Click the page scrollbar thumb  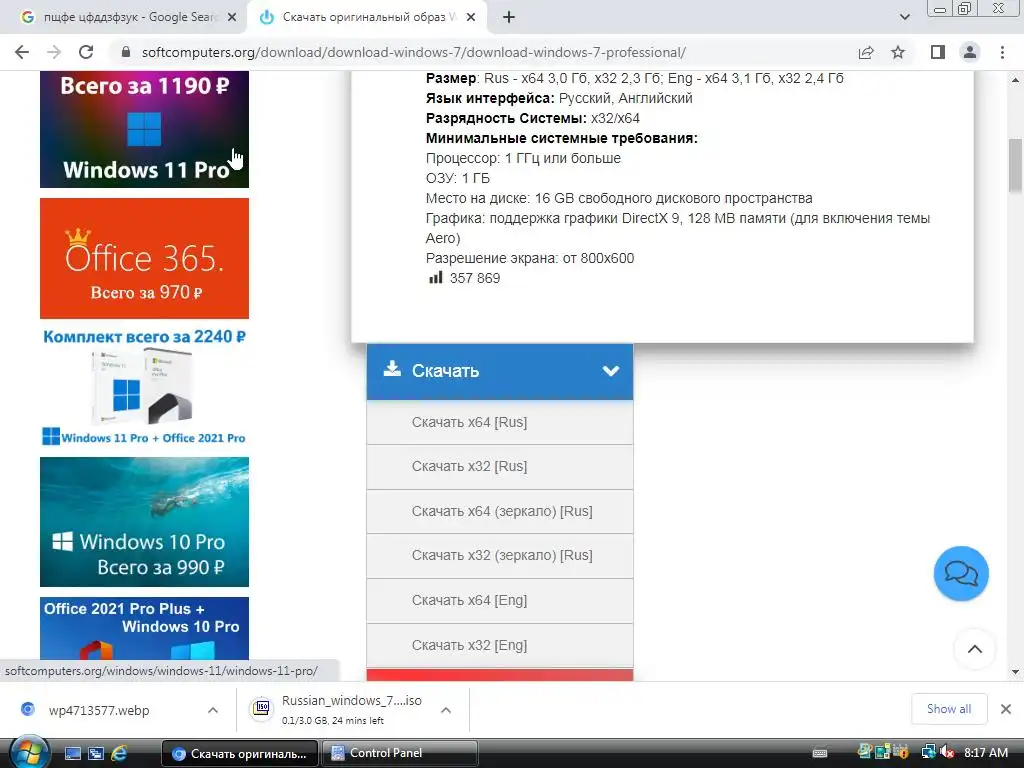point(1015,165)
